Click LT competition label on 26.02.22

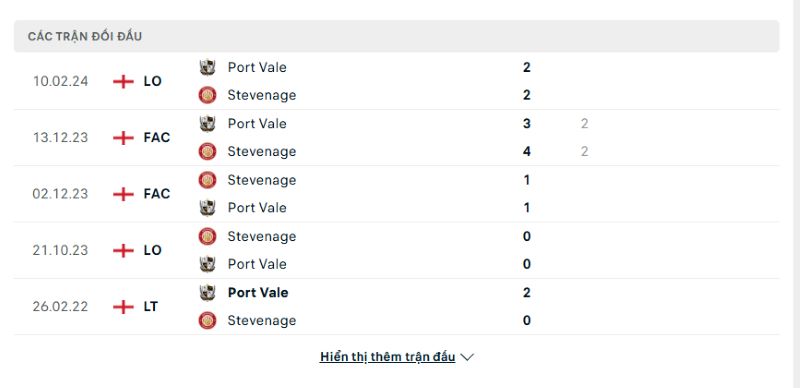click(x=151, y=307)
